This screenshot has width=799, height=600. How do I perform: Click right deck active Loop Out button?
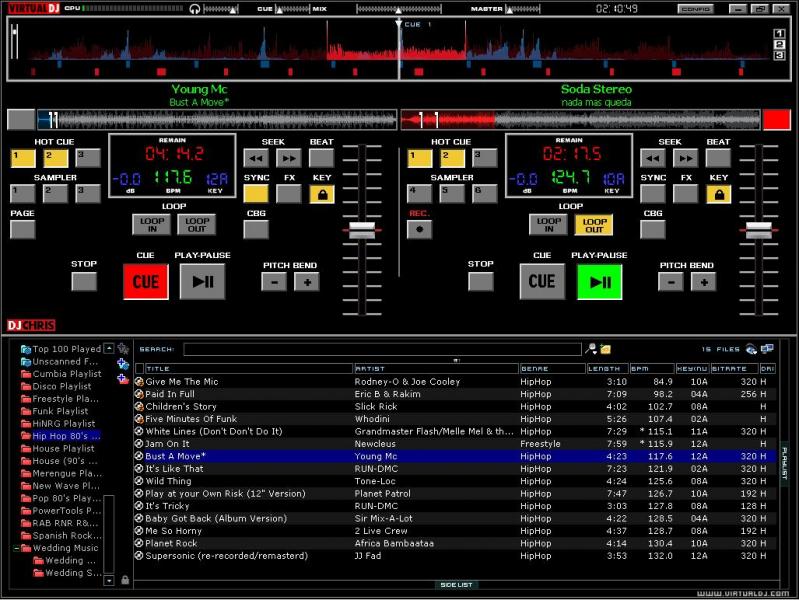click(x=594, y=225)
